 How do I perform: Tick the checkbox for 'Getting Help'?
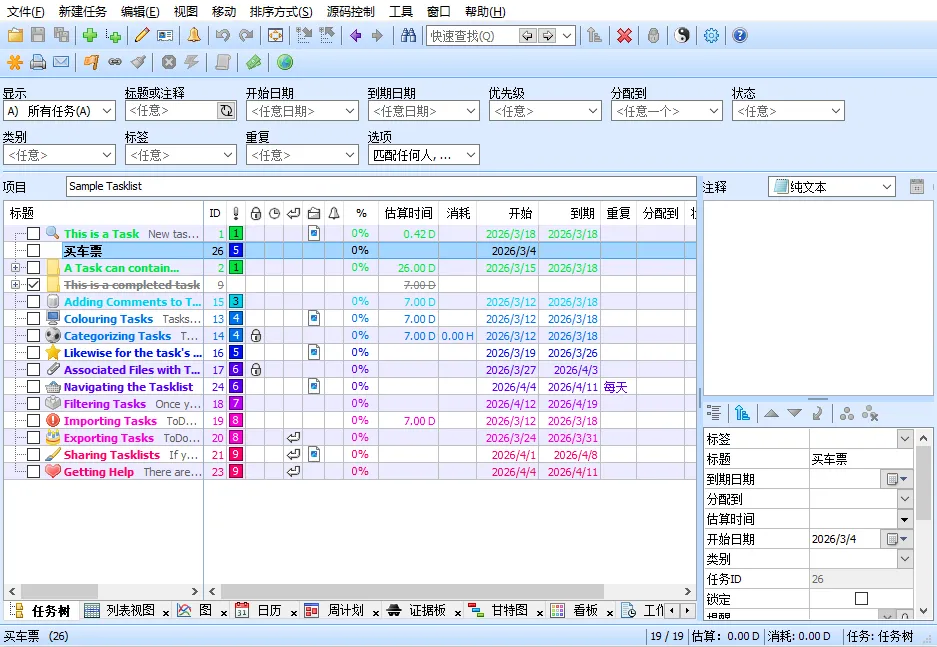[x=33, y=472]
